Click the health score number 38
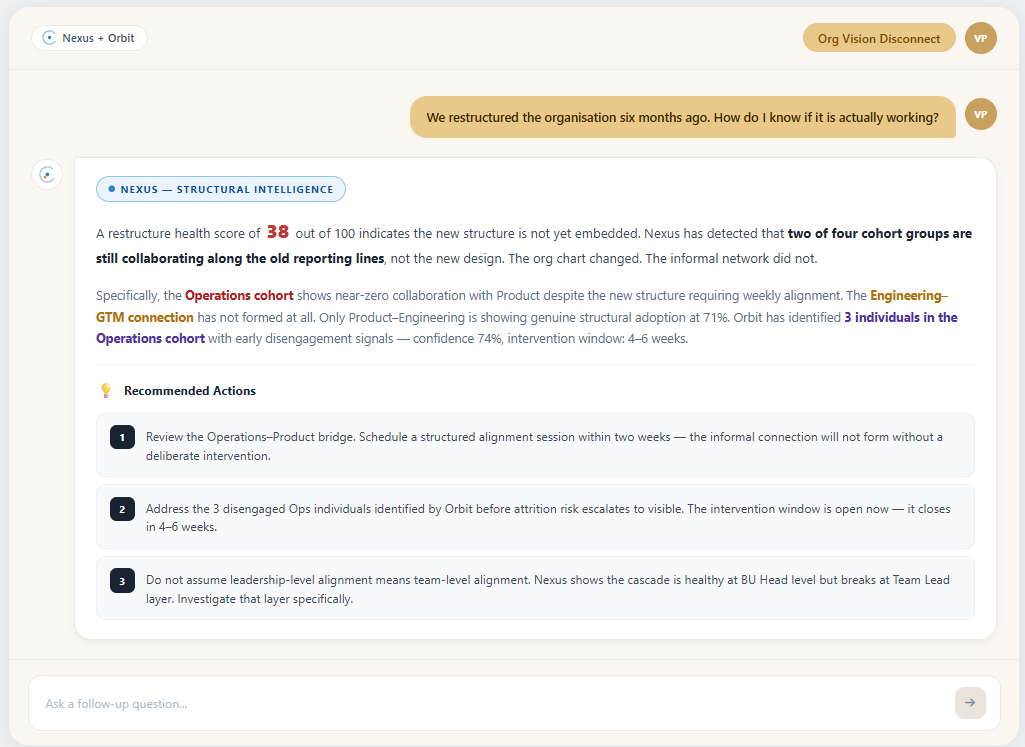Viewport: 1025px width, 747px height. [x=278, y=232]
